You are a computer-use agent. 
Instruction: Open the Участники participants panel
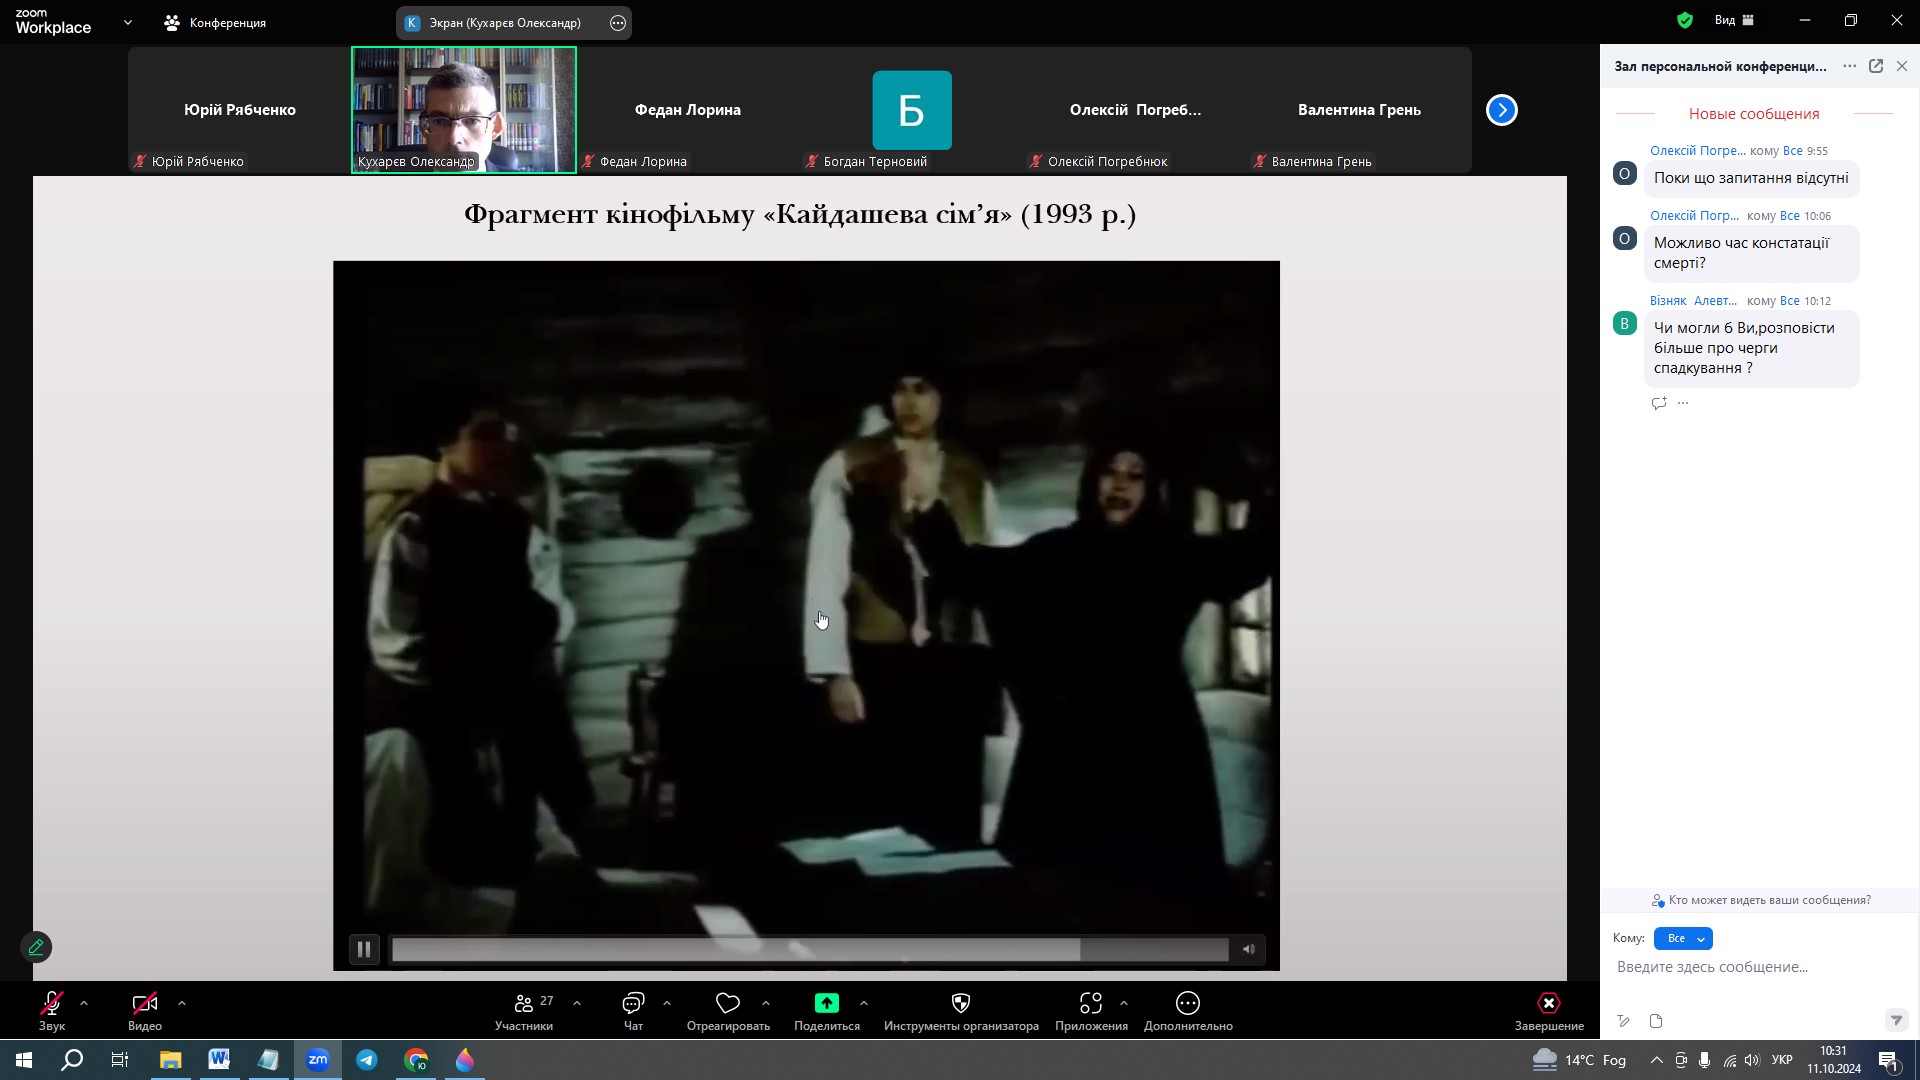[x=524, y=1010]
